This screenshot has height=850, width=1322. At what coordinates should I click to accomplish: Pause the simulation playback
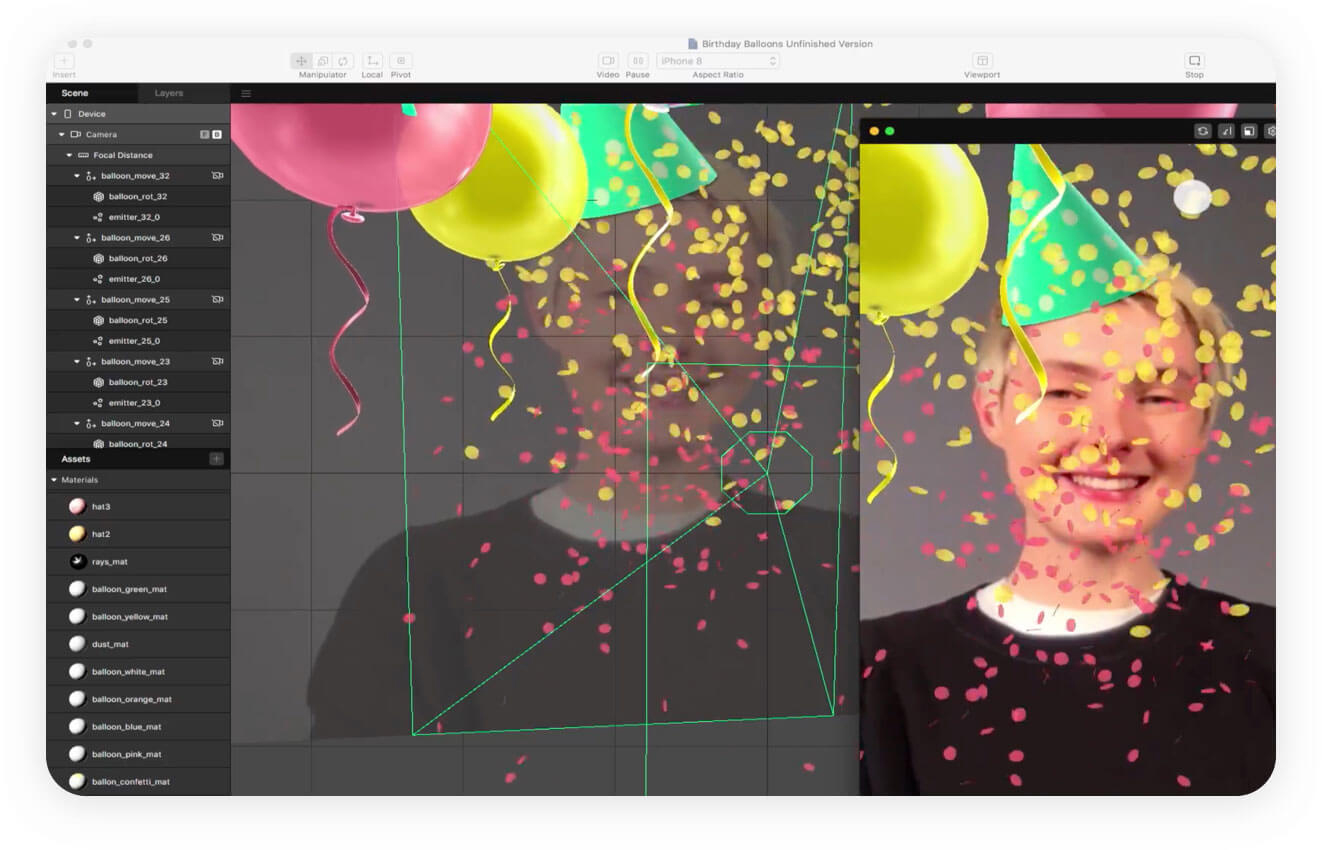[637, 60]
